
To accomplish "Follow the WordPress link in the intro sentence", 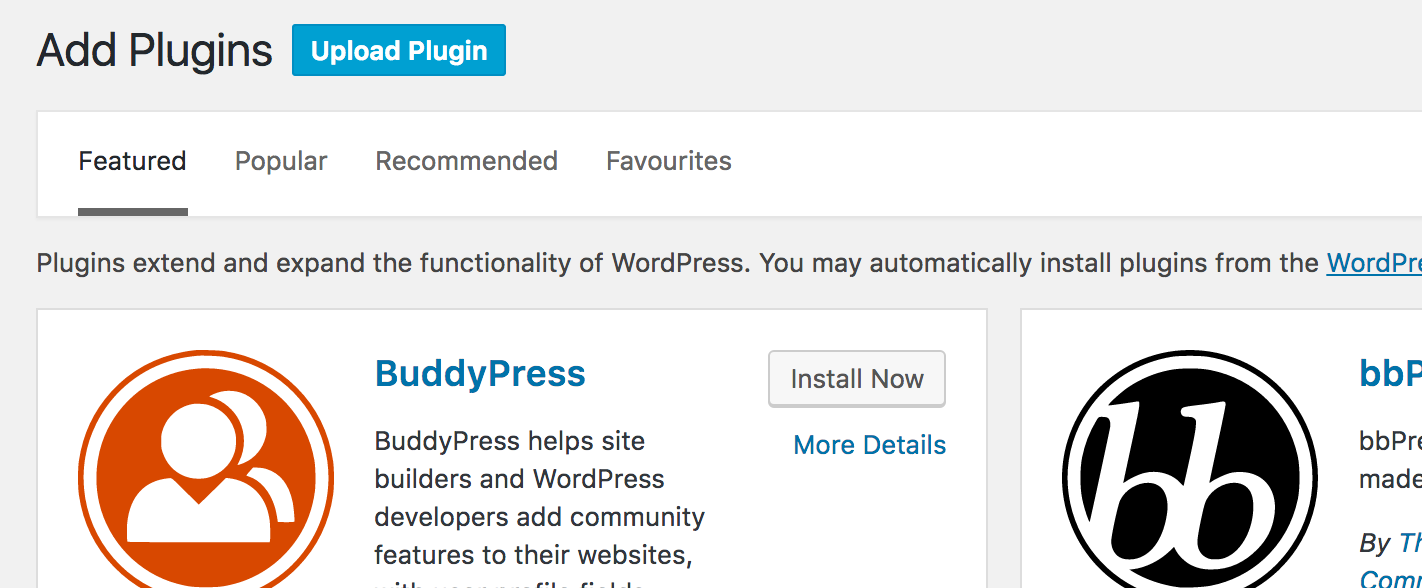I will point(1374,264).
